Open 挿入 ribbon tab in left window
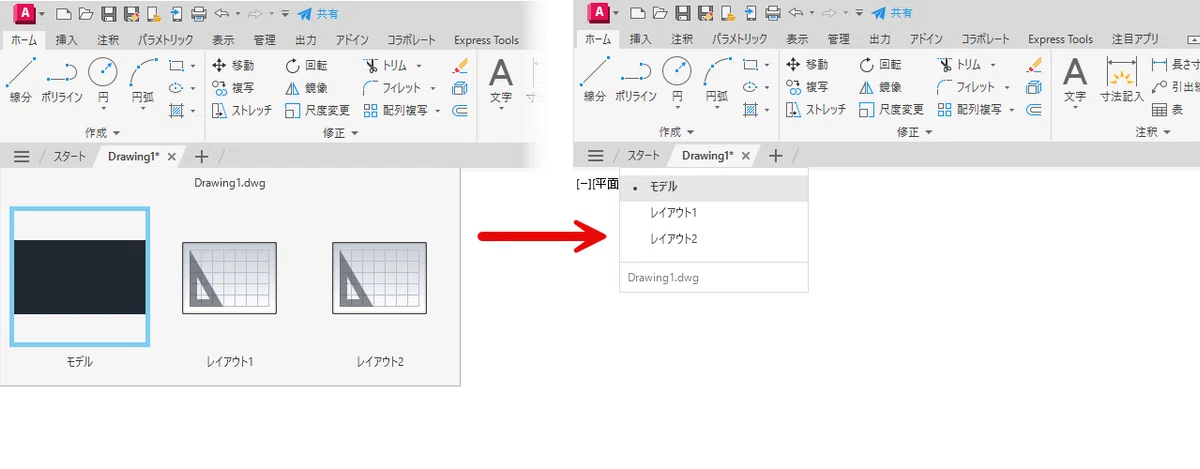Viewport: 1200px width, 469px height. click(67, 40)
